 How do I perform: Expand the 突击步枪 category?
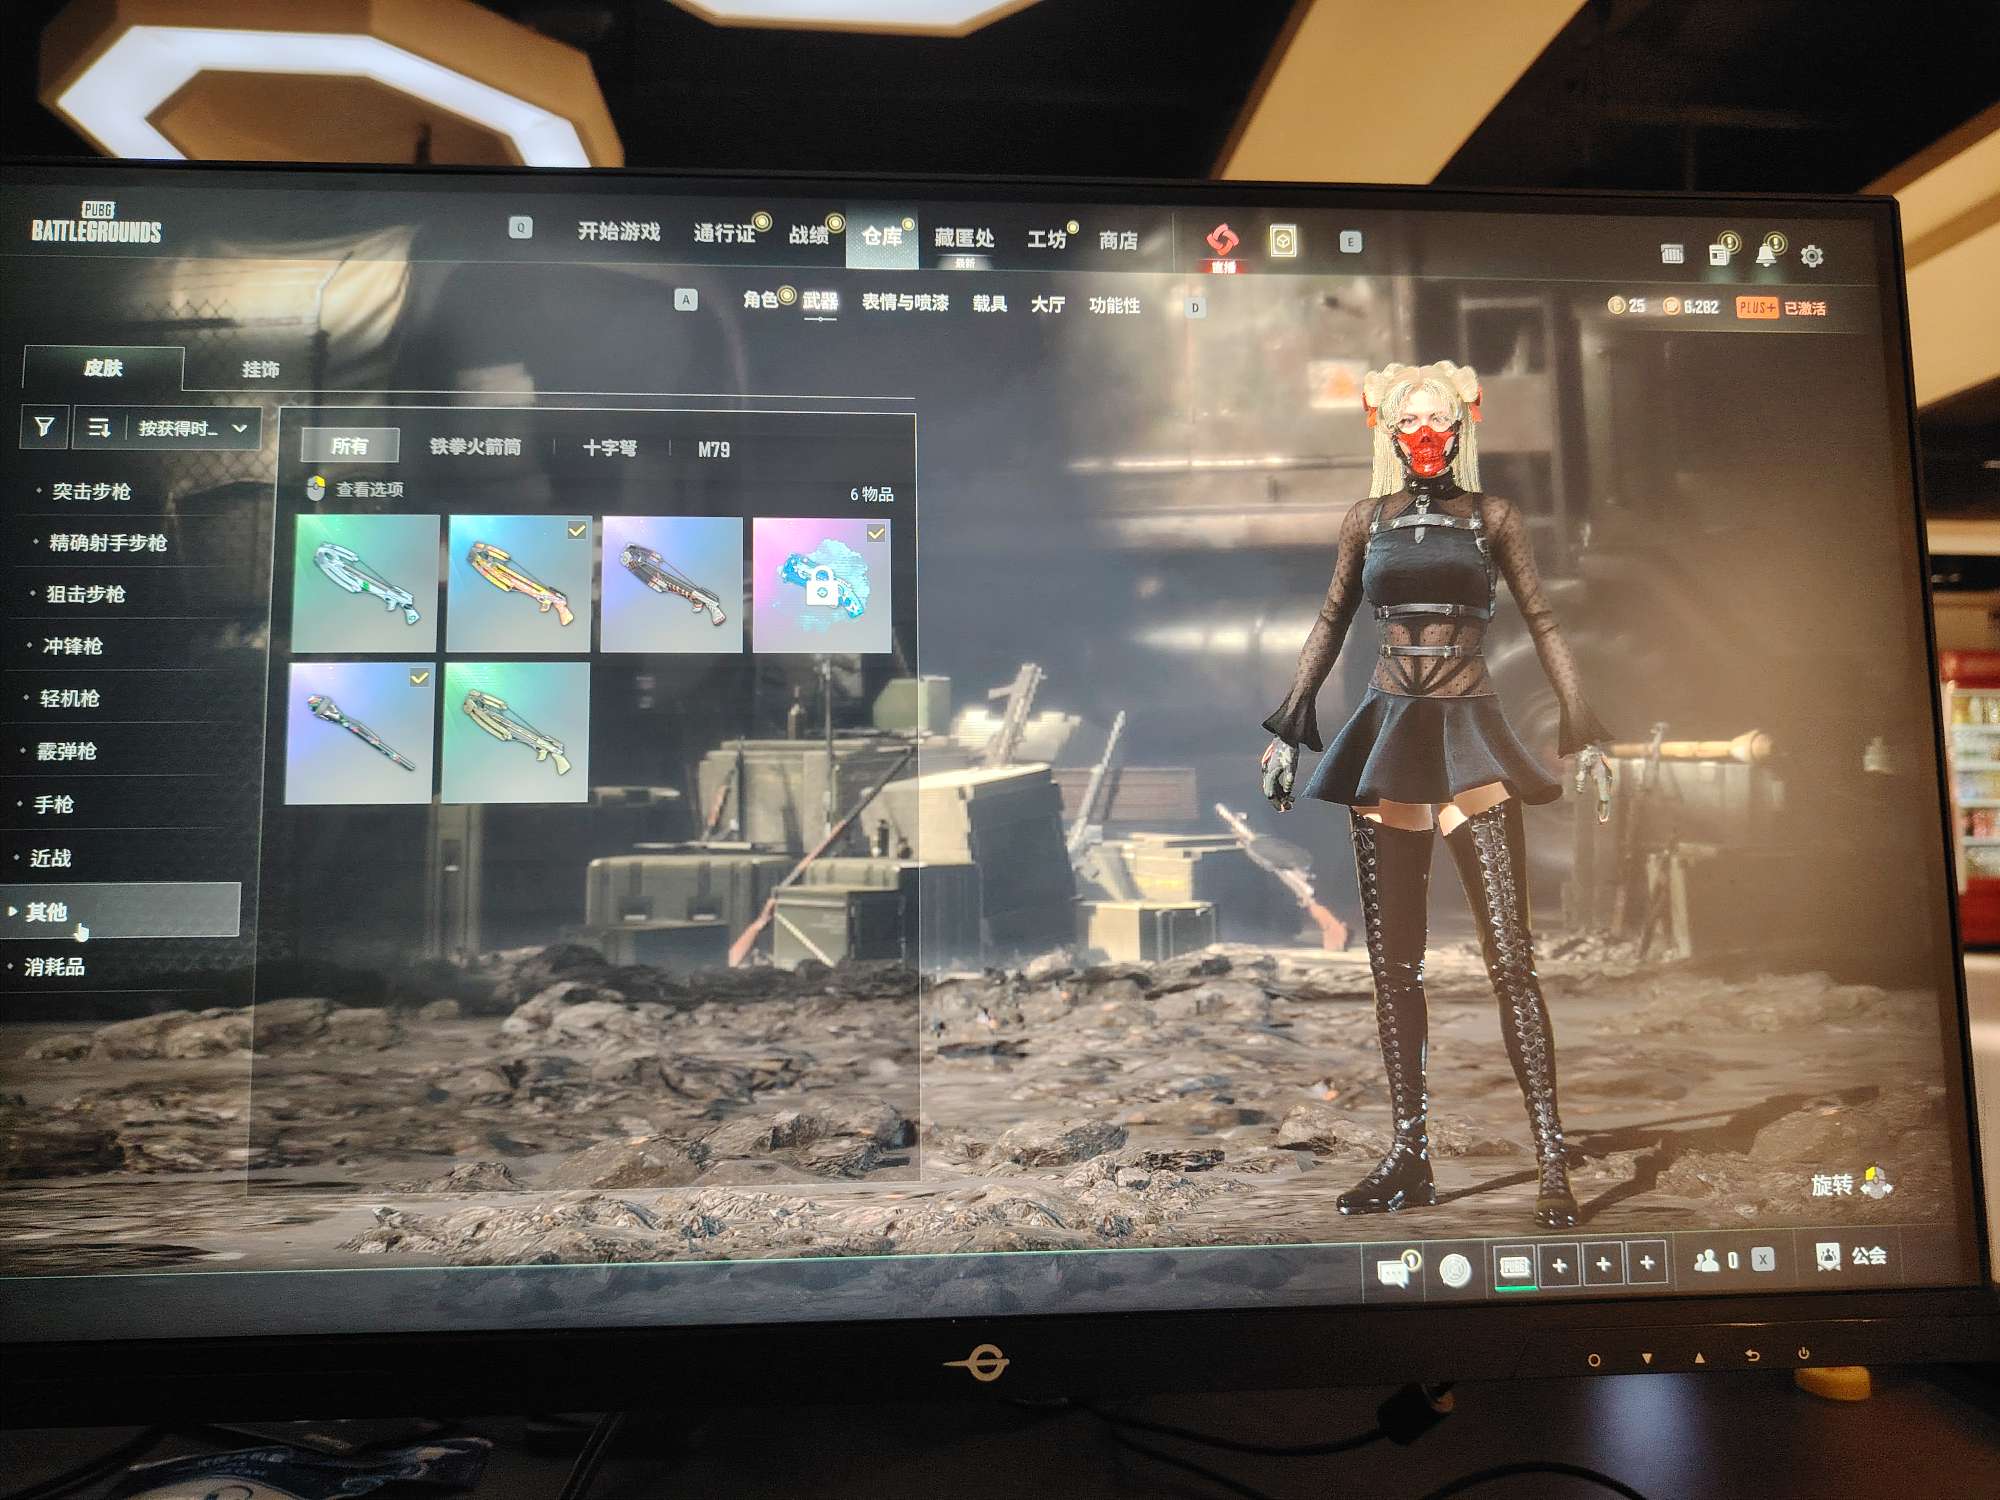tap(91, 491)
